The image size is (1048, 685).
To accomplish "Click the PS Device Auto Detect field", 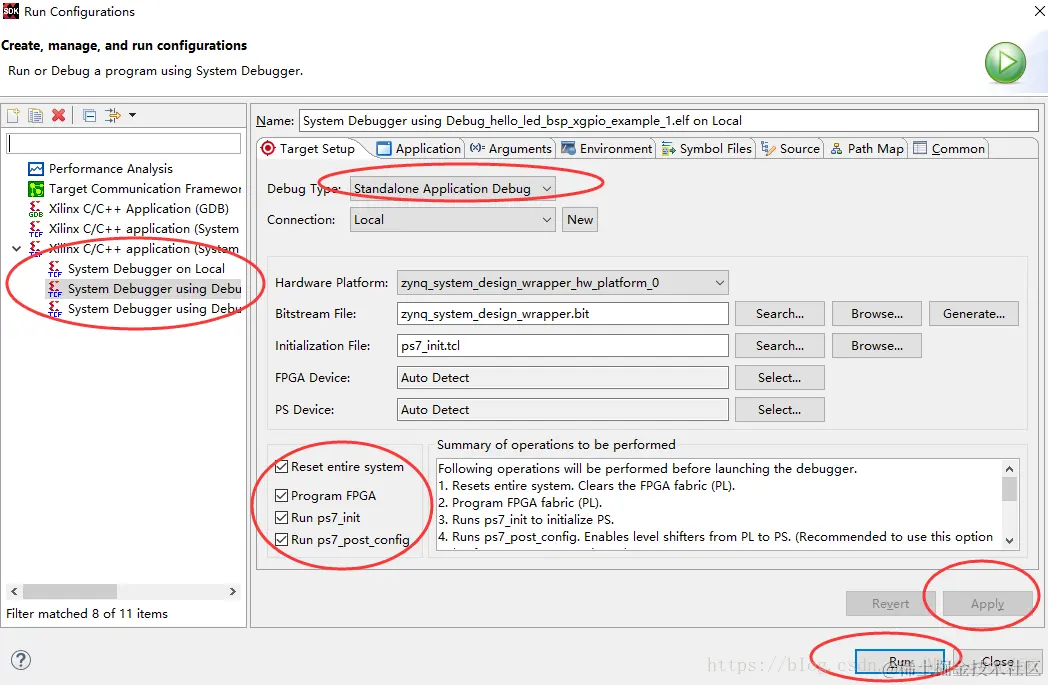I will pyautogui.click(x=562, y=410).
